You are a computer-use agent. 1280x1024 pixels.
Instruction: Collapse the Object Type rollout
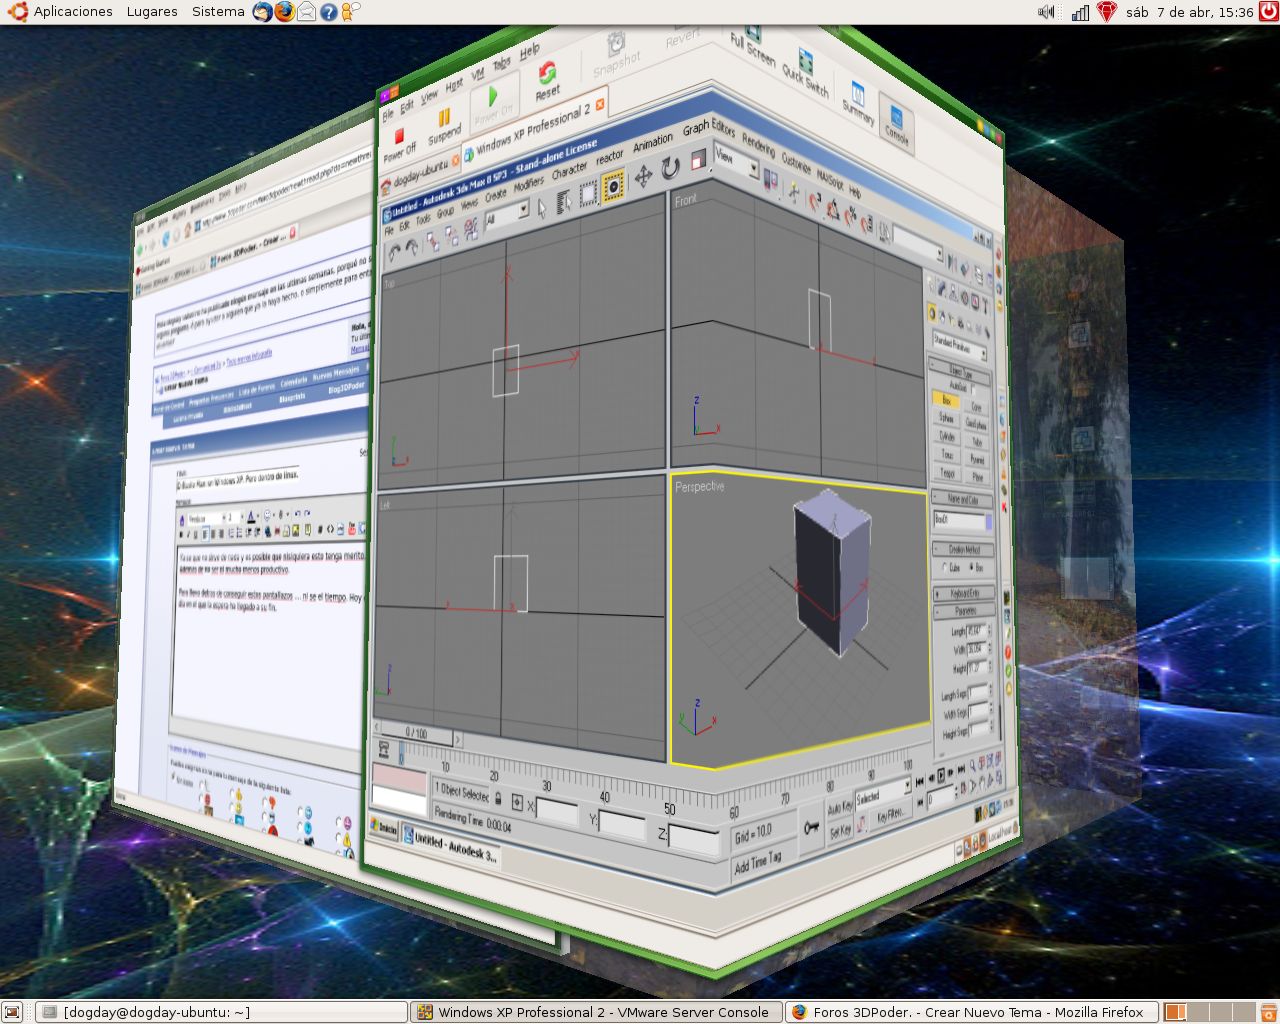pyautogui.click(x=961, y=372)
